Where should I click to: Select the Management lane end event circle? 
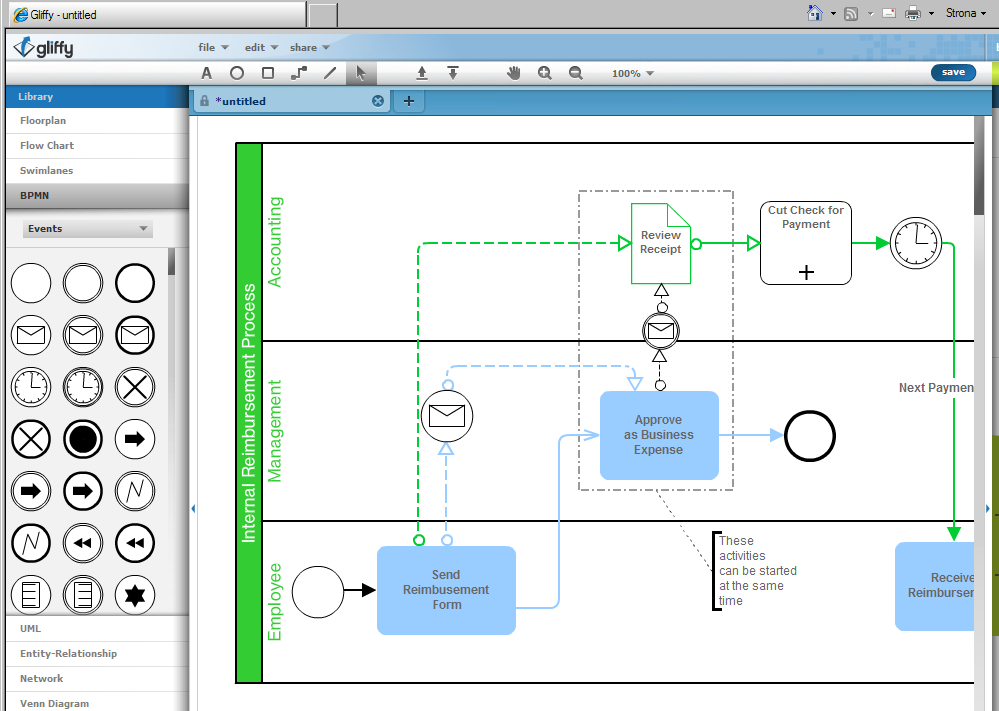point(810,436)
